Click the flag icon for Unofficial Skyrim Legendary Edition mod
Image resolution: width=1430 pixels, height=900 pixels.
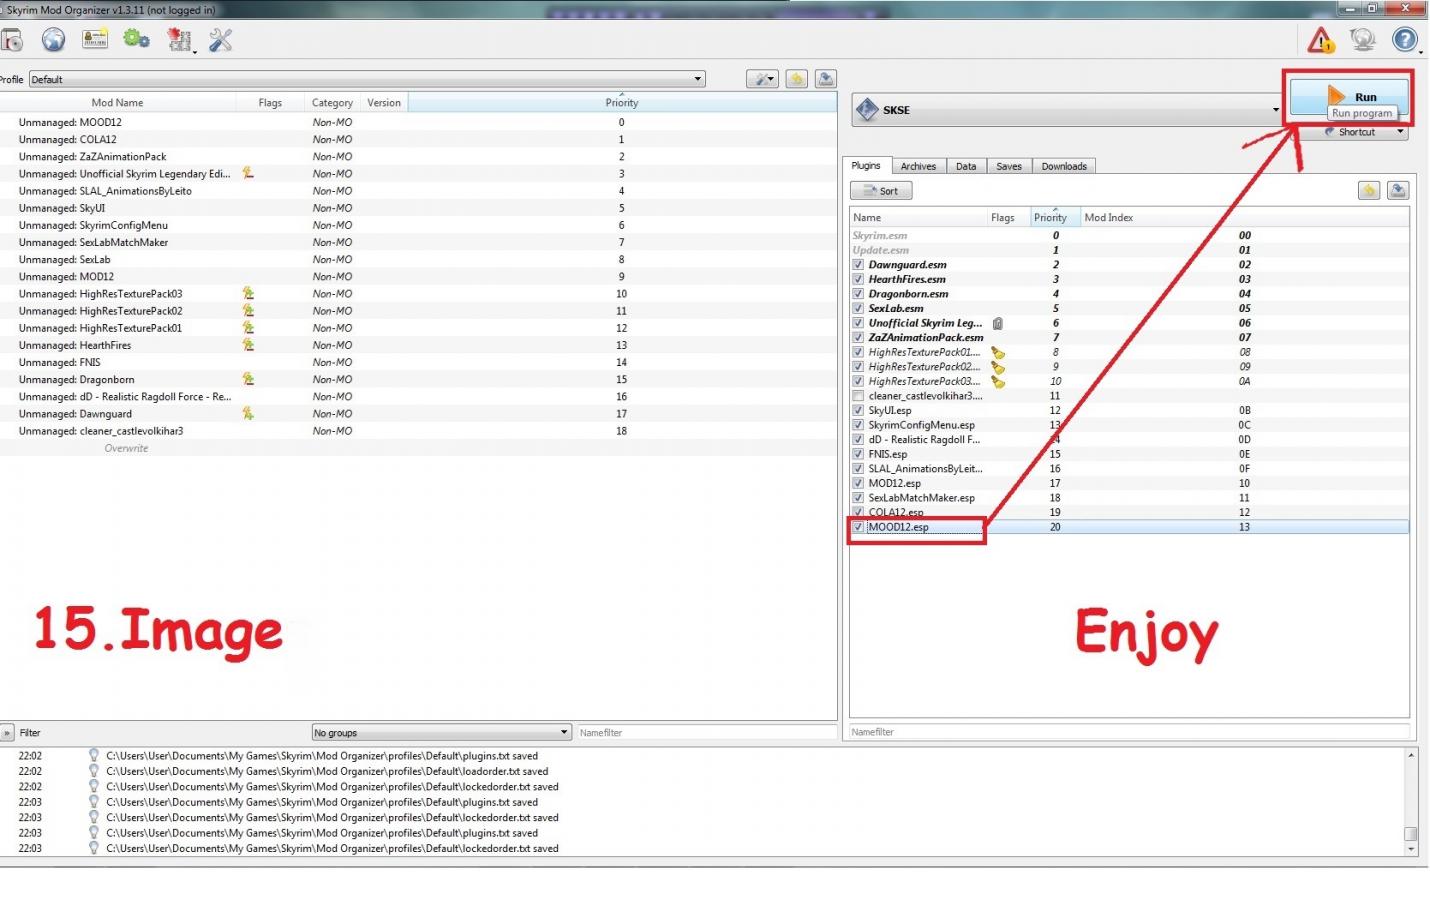coord(248,173)
